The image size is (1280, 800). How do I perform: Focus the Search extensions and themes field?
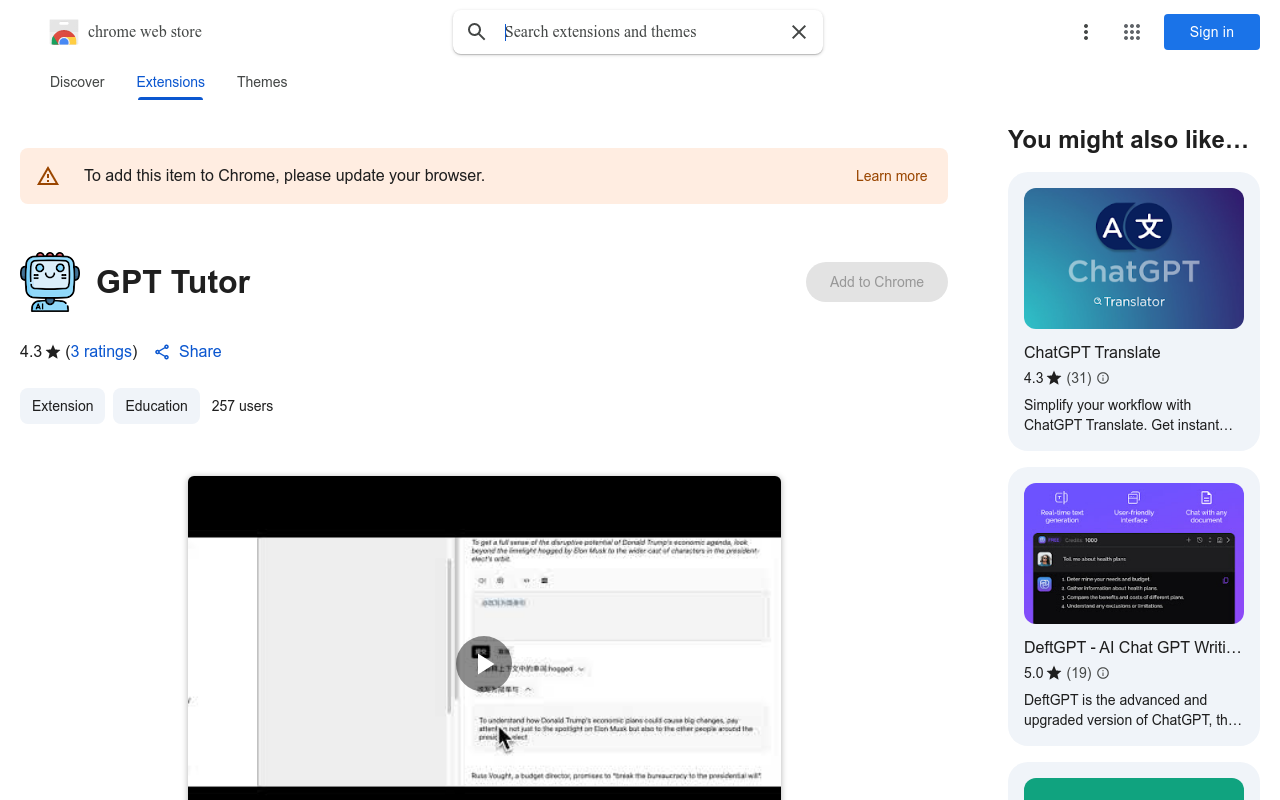pos(640,32)
